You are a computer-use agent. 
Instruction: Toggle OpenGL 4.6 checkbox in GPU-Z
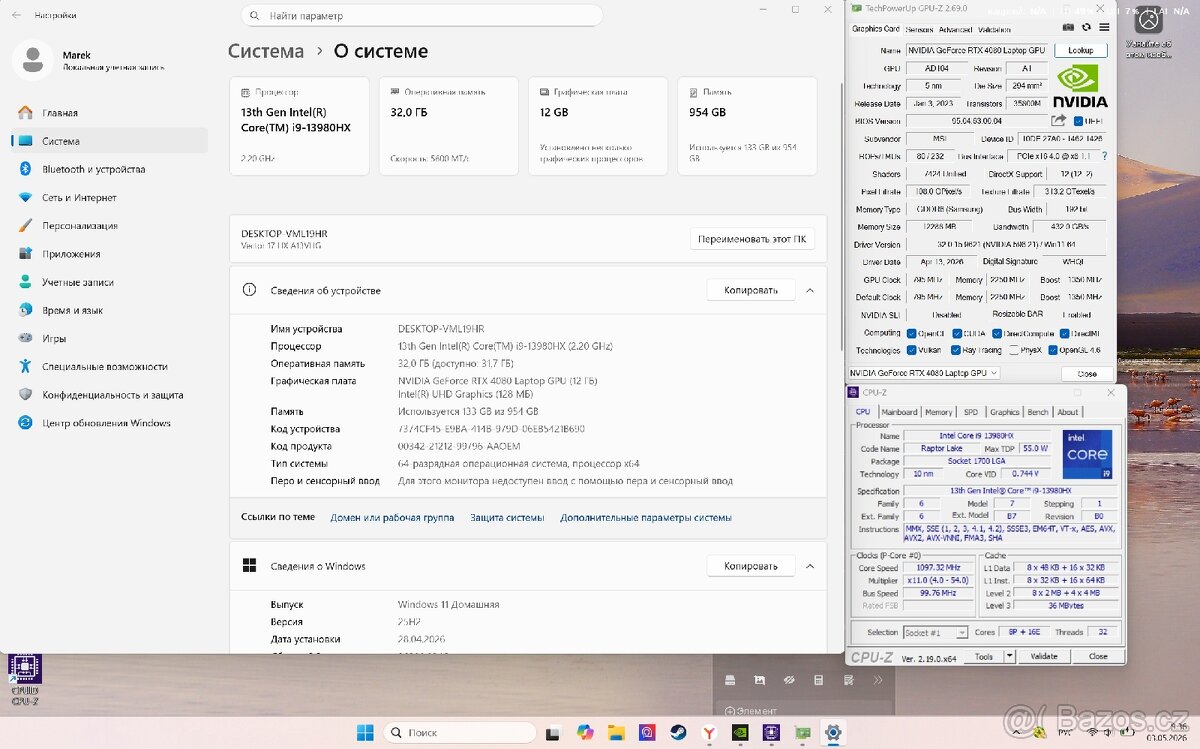click(x=1053, y=350)
